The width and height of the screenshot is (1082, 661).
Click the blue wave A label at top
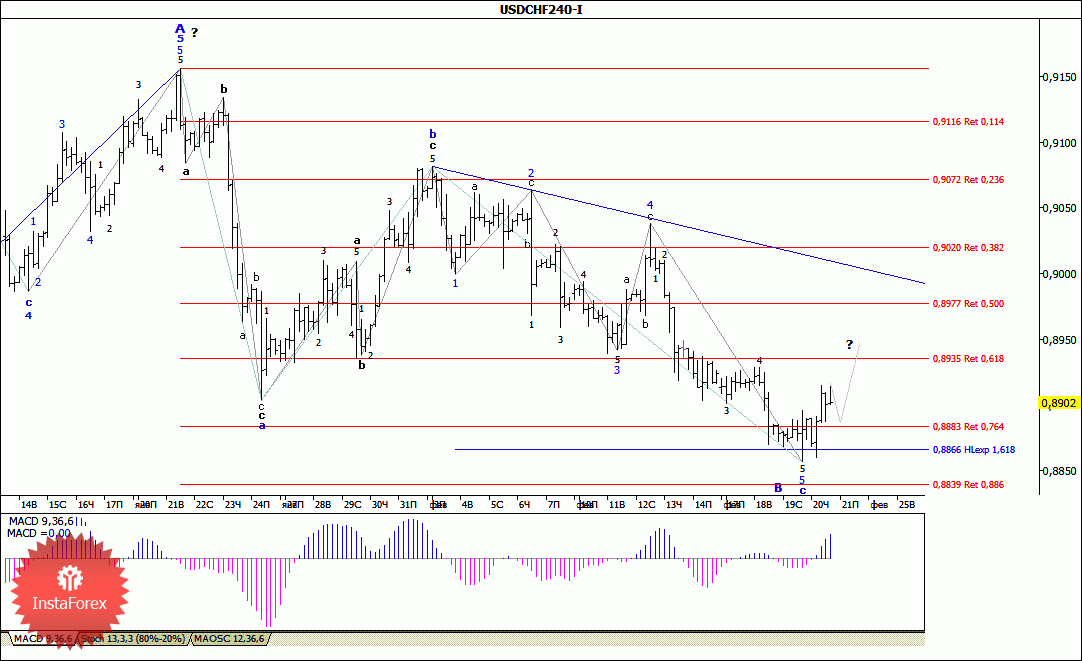[180, 28]
